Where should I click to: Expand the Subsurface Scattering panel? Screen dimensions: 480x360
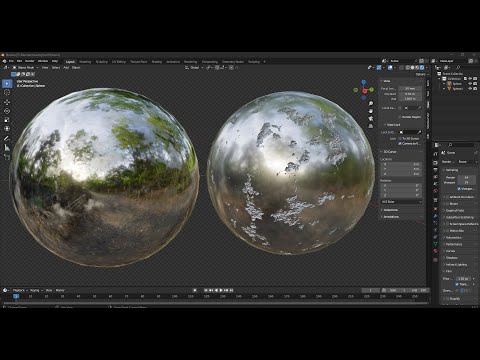(459, 217)
